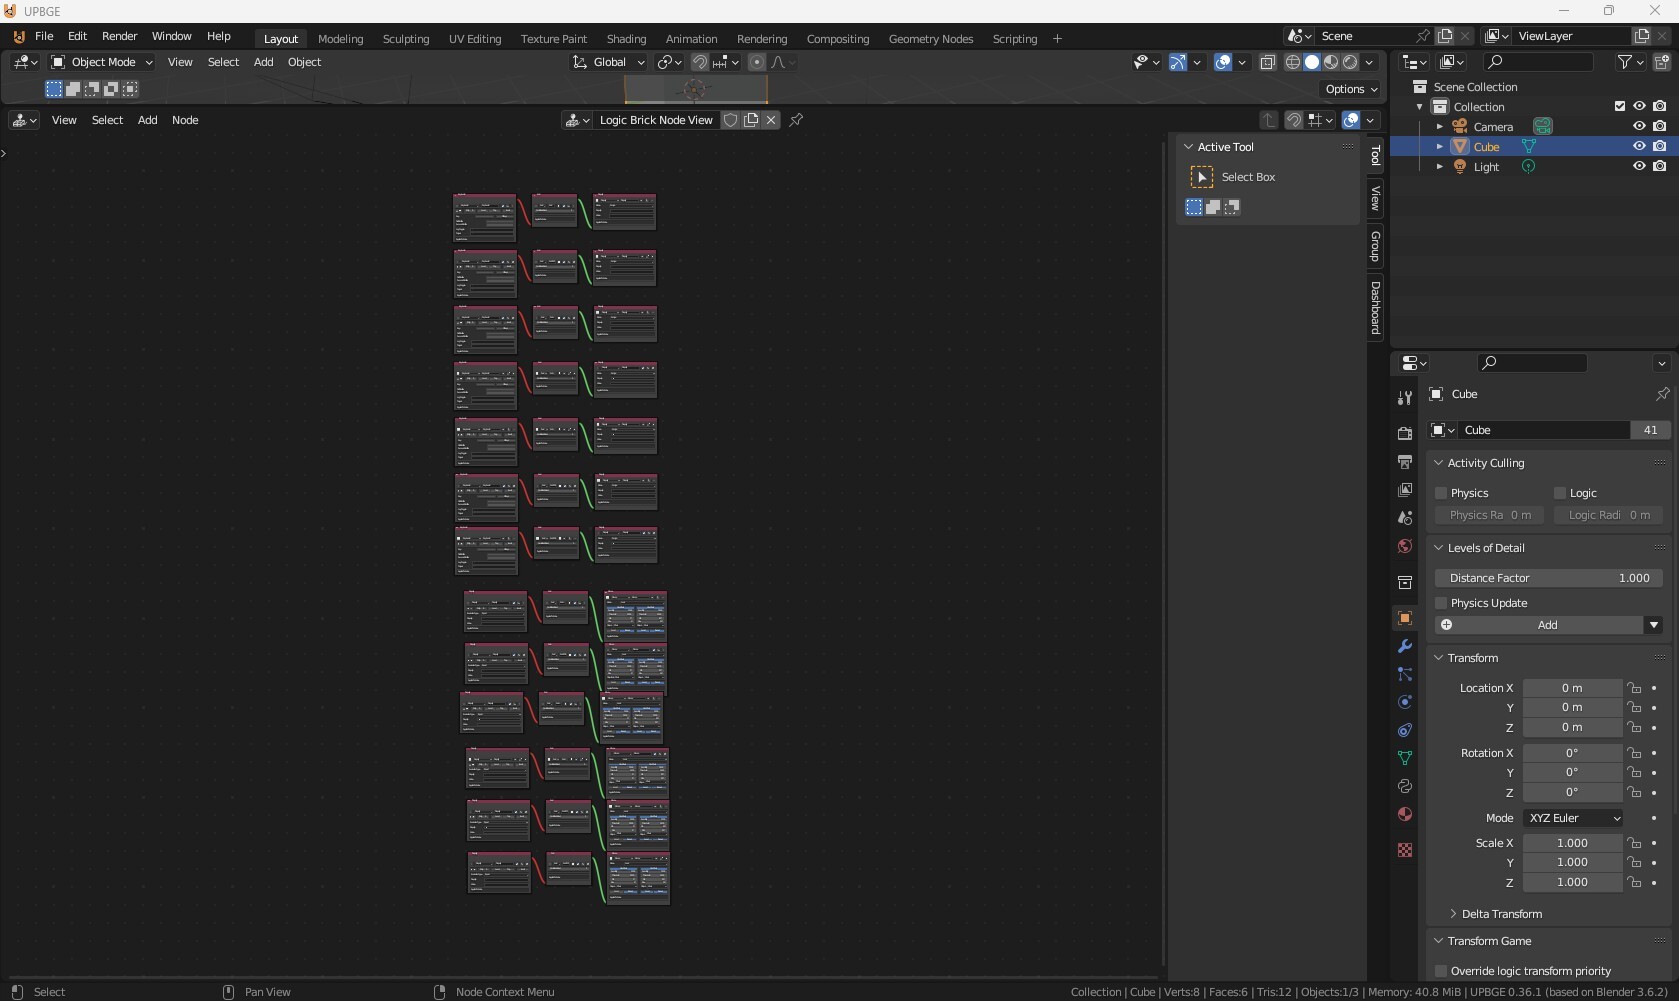Open the XYZ Euler rotation mode dropdown
The image size is (1679, 1001).
[x=1573, y=818]
